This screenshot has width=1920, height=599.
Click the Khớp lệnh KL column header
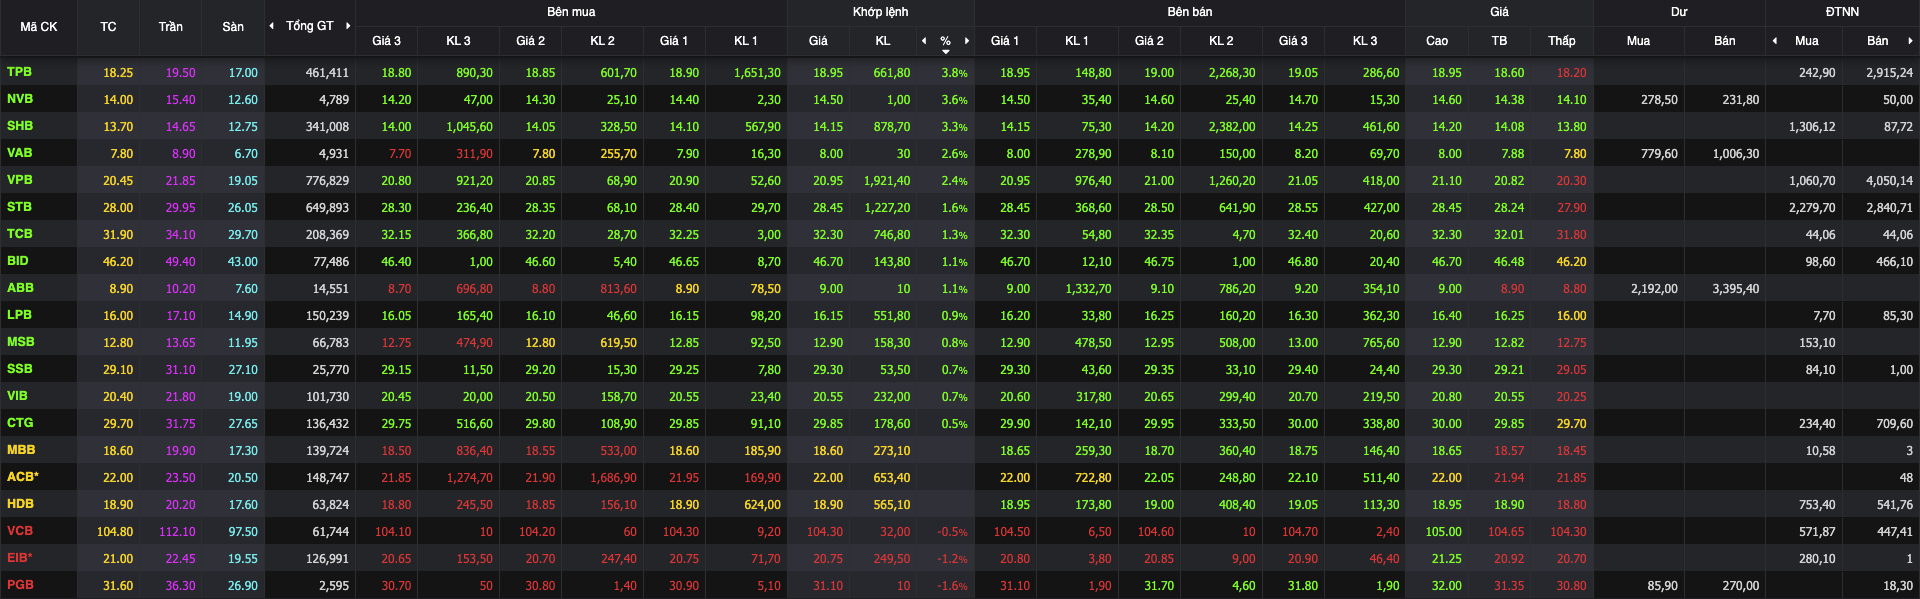pos(882,41)
